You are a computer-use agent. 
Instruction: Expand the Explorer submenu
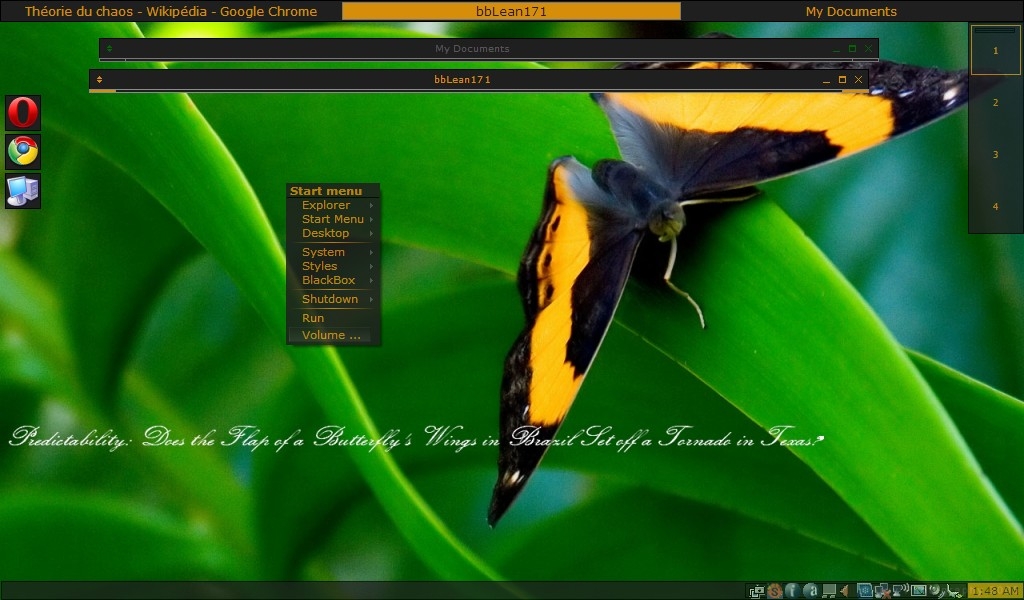coord(333,205)
